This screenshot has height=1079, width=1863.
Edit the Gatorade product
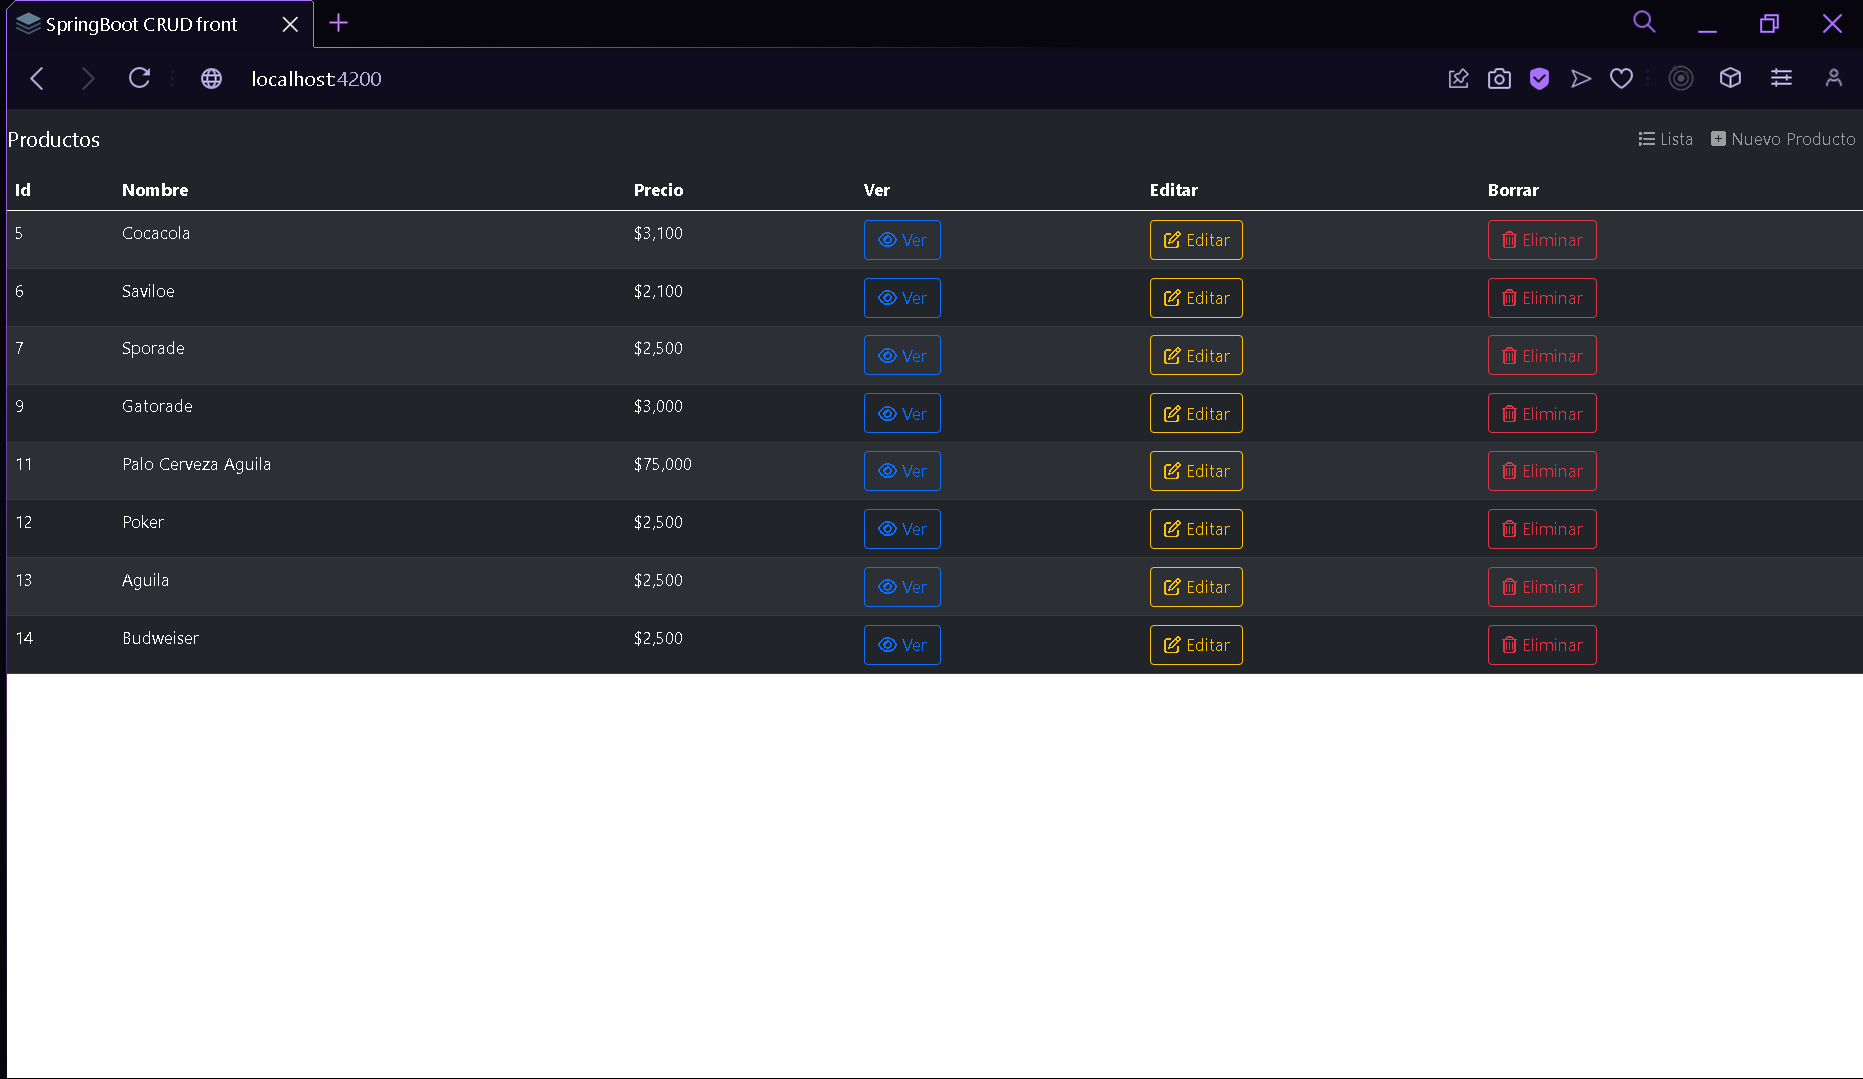coord(1196,413)
